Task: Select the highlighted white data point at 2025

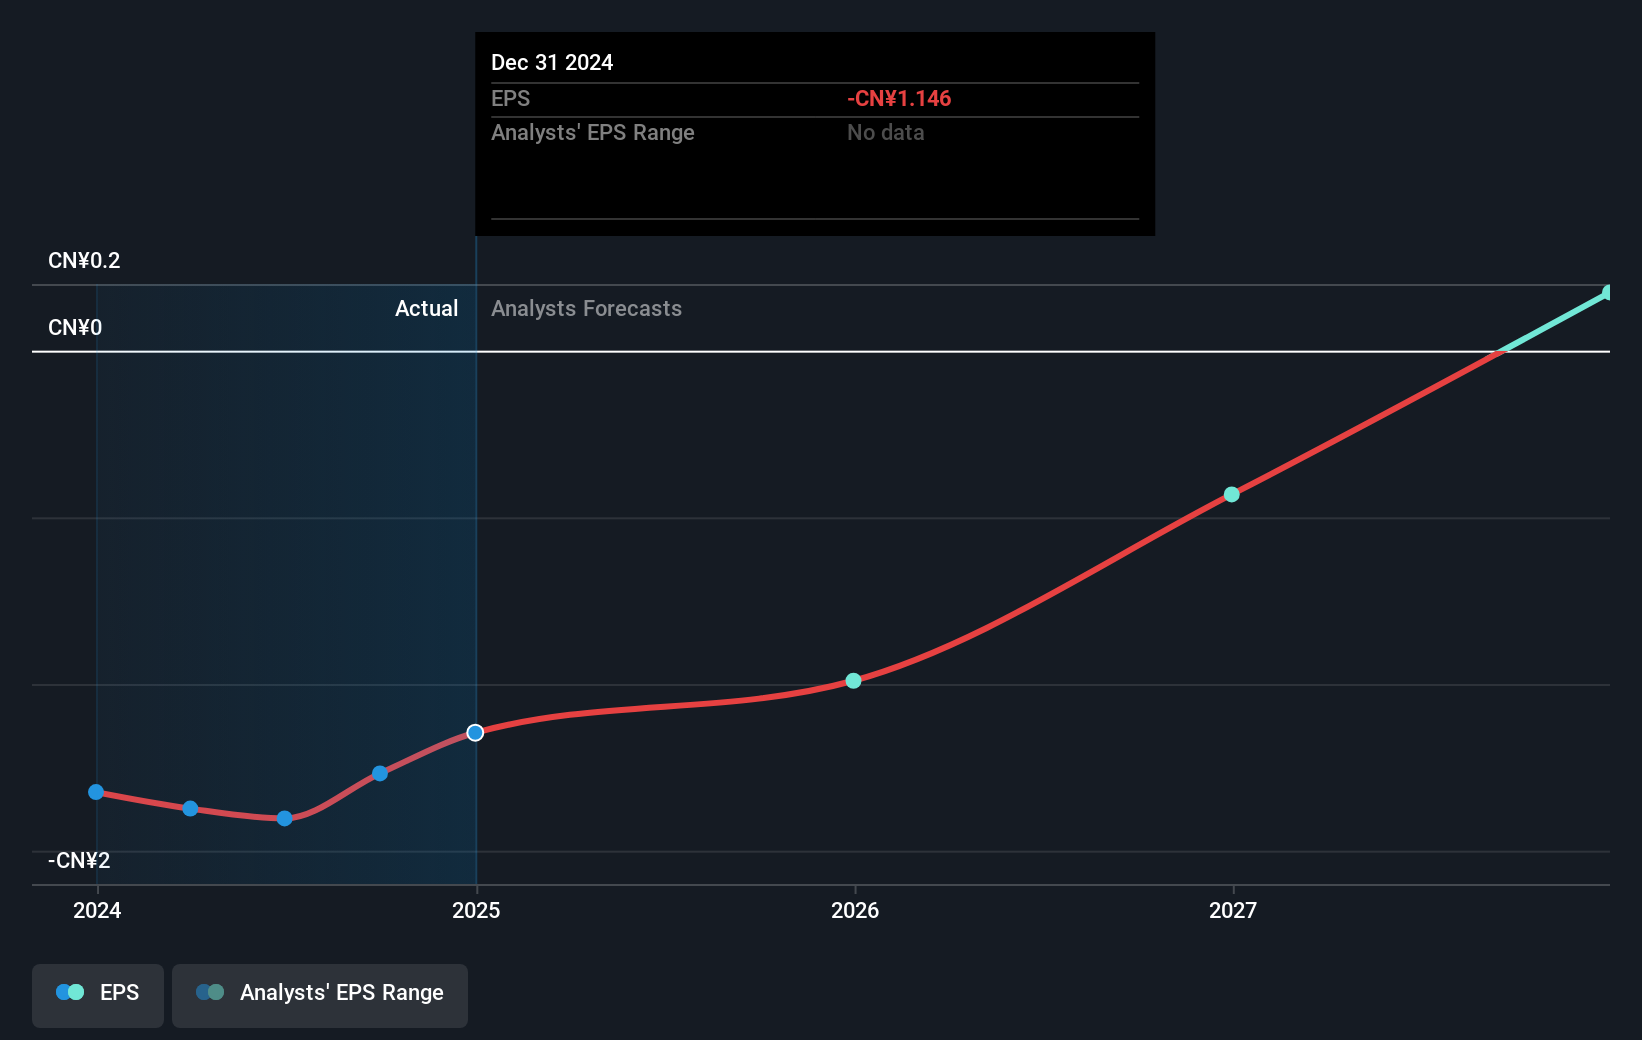Action: pos(475,732)
